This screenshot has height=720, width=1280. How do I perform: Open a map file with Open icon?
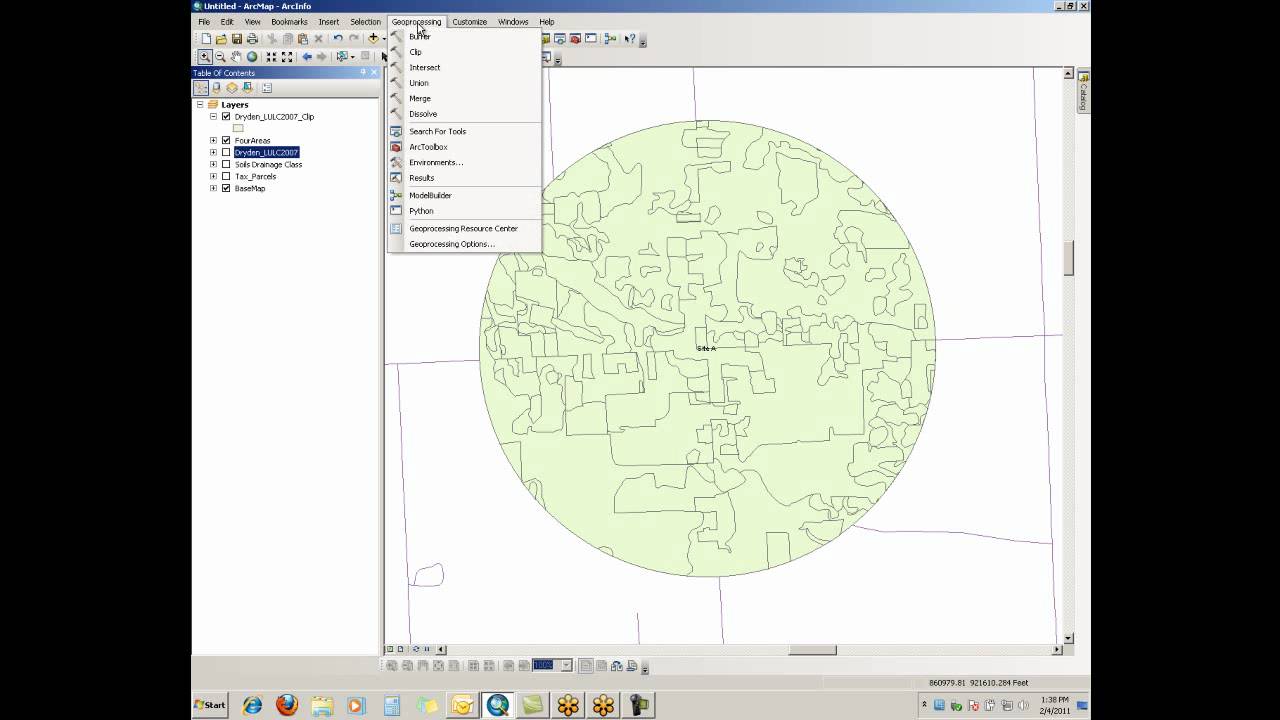pyautogui.click(x=221, y=39)
